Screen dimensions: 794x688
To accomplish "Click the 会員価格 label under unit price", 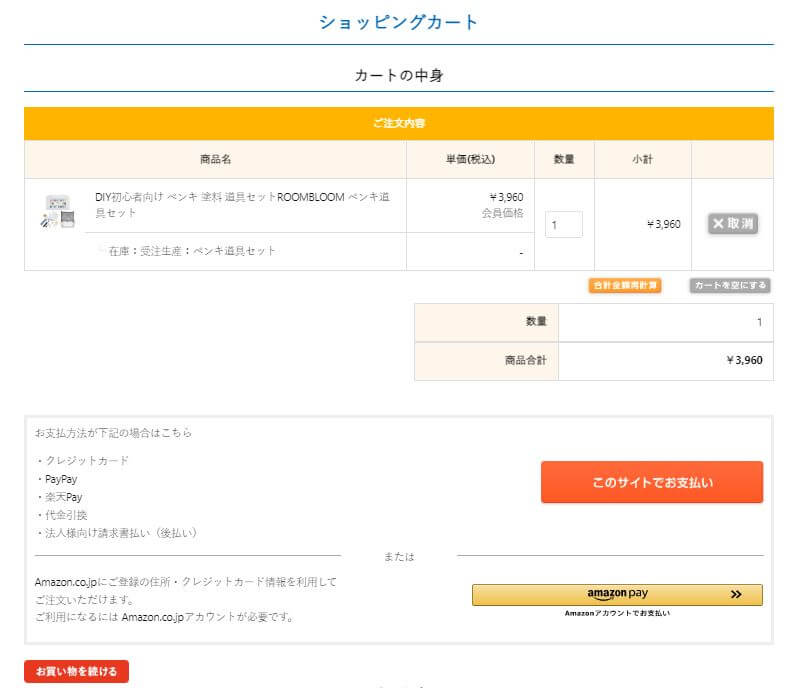I will tap(502, 213).
